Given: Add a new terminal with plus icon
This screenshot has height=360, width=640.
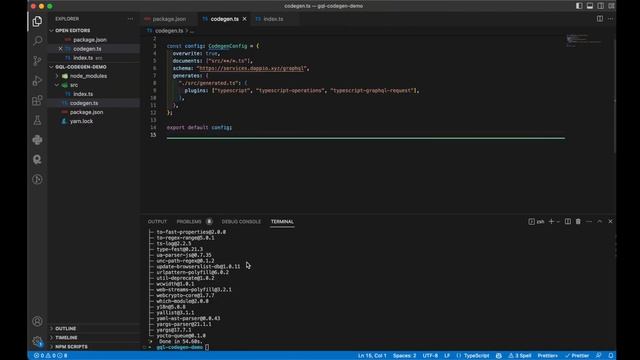Looking at the screenshot, I should pyautogui.click(x=551, y=221).
